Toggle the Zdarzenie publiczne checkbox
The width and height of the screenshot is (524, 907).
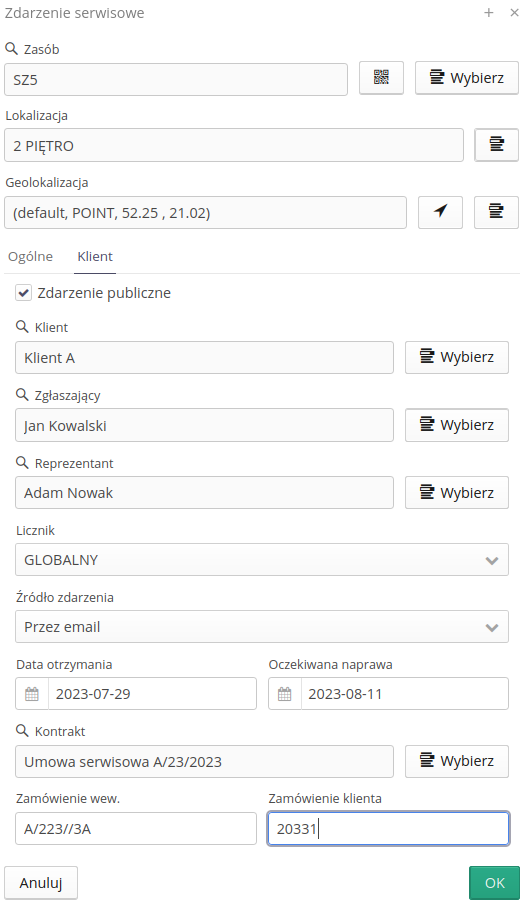pos(23,293)
